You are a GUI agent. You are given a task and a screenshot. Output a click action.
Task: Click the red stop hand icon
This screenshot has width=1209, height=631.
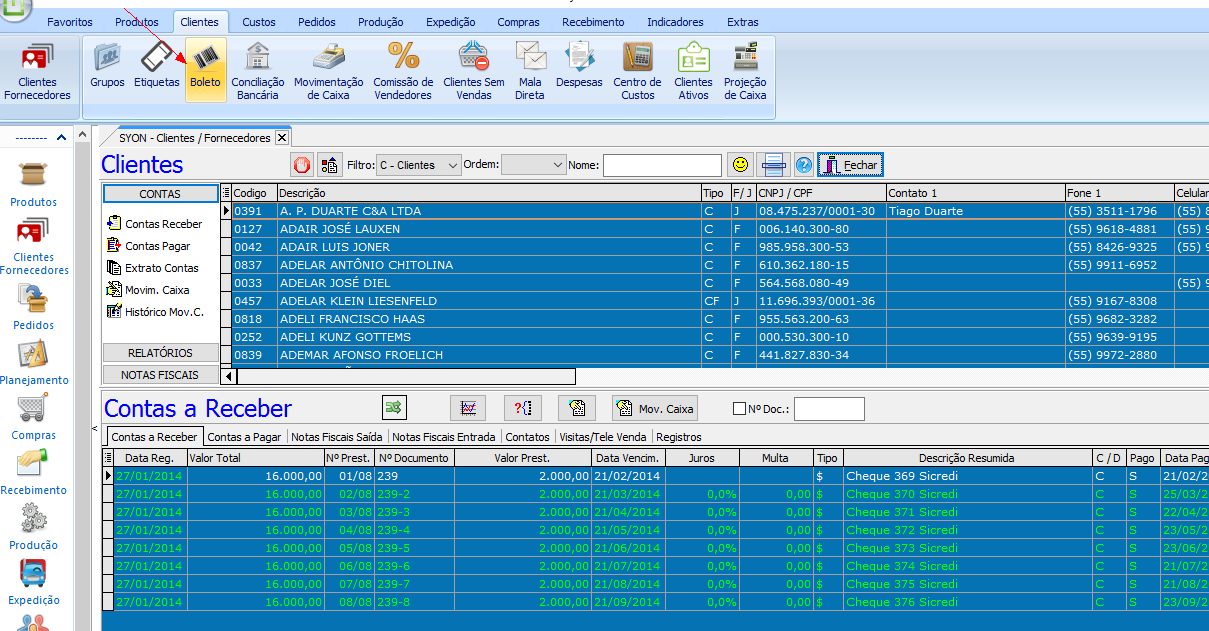pos(301,165)
